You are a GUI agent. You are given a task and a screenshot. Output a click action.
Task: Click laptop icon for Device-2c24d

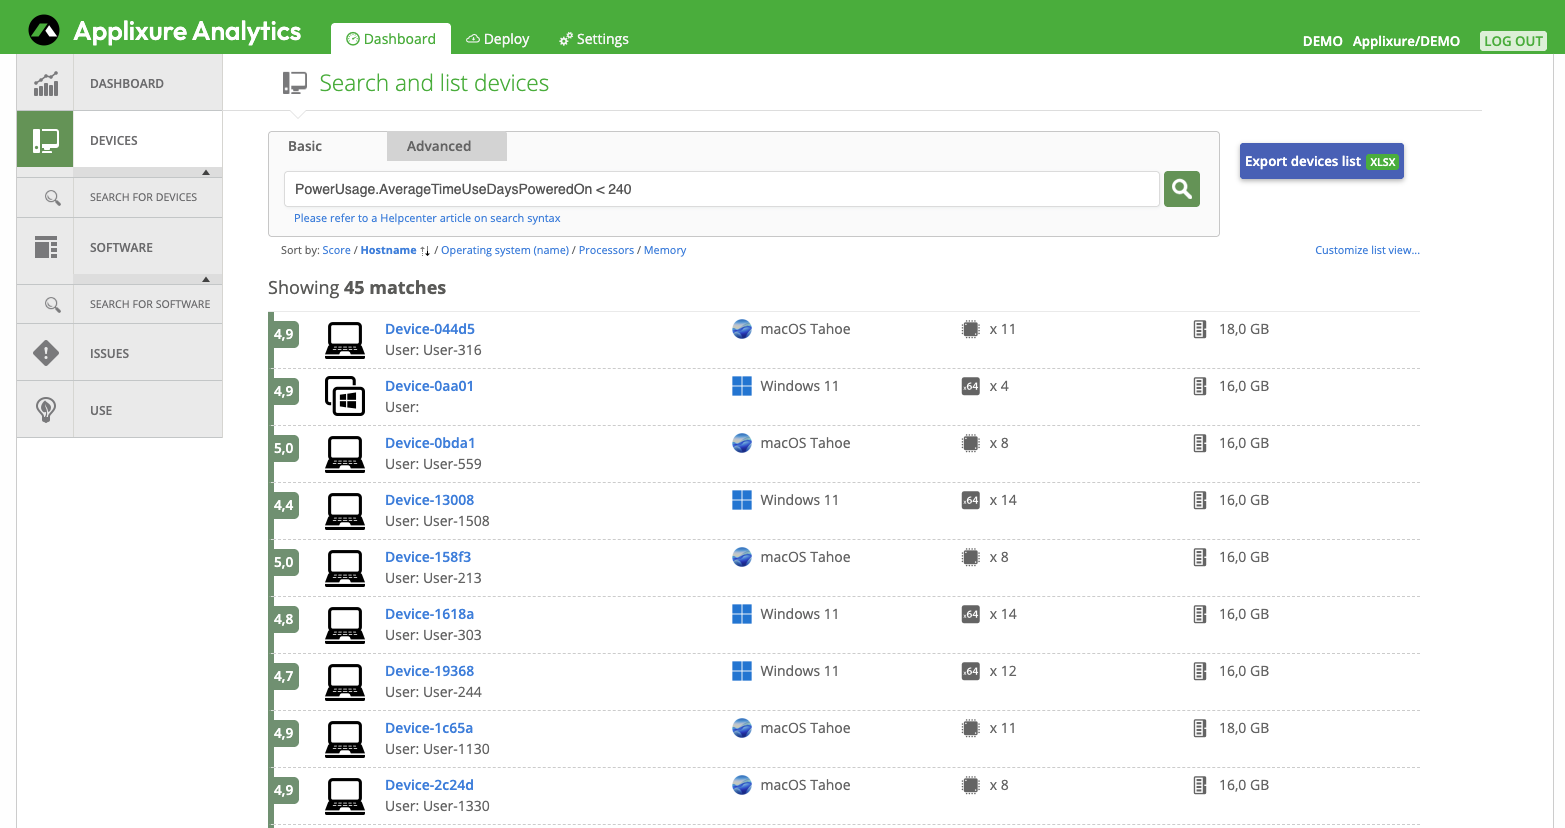point(345,796)
